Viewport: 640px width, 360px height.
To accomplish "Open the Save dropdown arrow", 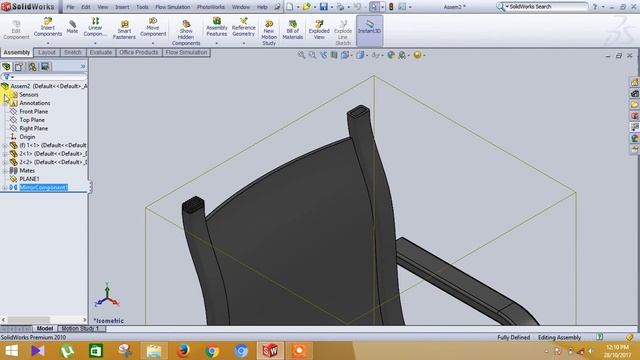I will click(x=331, y=7).
